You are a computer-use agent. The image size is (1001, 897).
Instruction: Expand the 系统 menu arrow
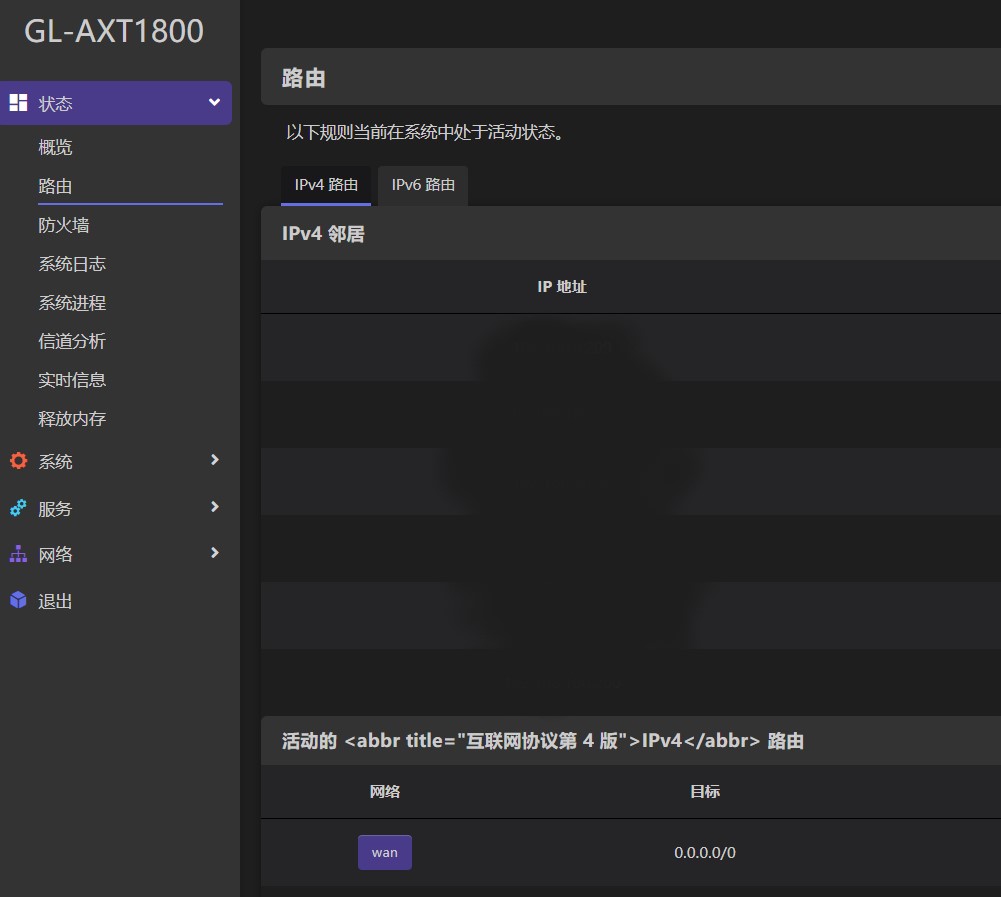(x=214, y=460)
